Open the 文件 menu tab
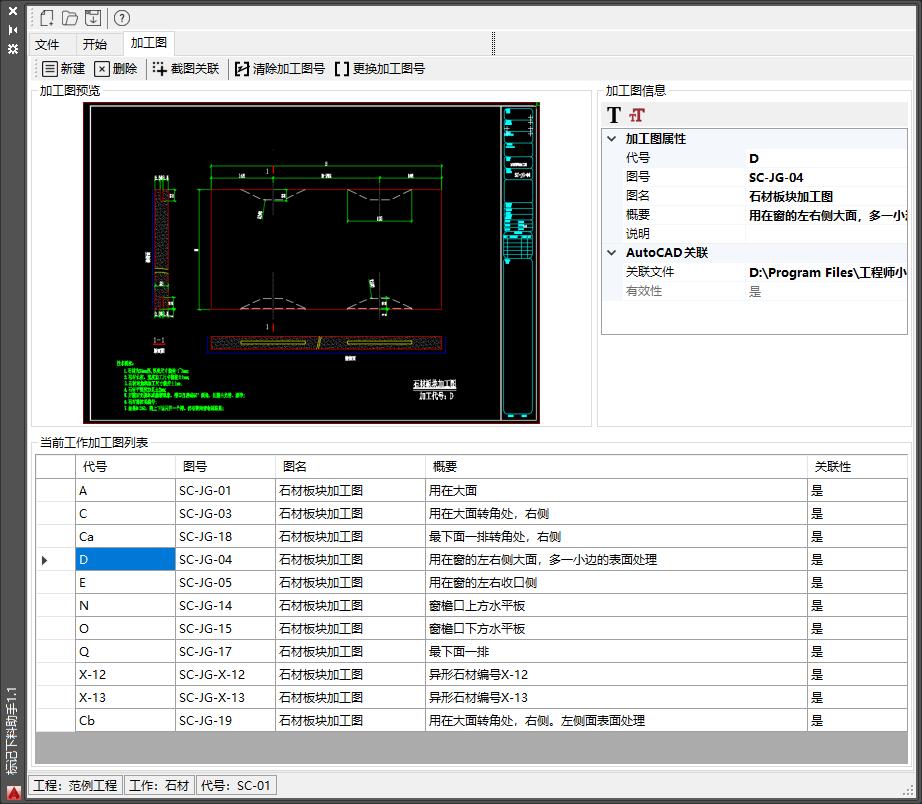 click(47, 45)
